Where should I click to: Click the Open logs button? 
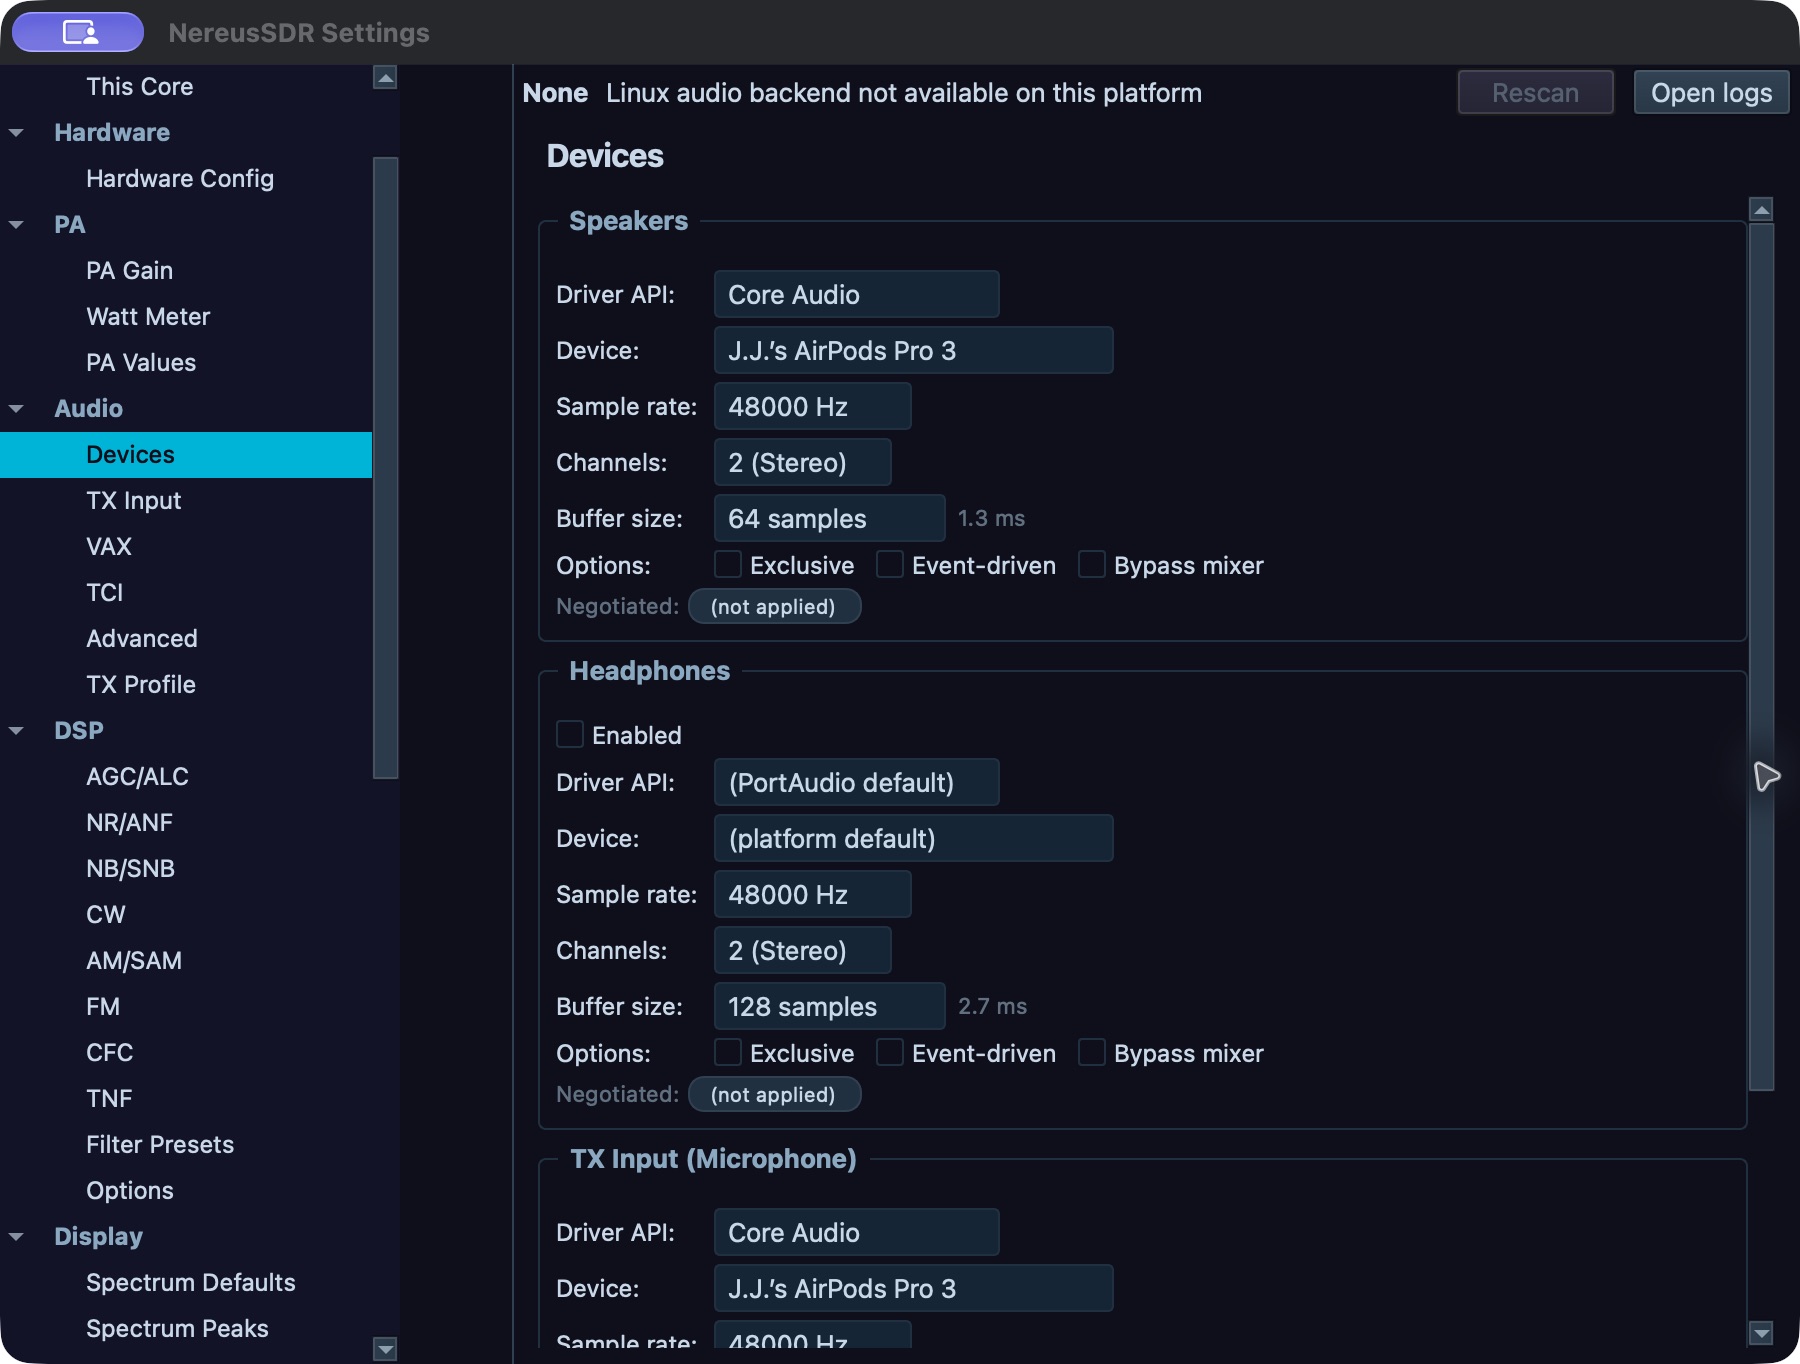[1711, 92]
